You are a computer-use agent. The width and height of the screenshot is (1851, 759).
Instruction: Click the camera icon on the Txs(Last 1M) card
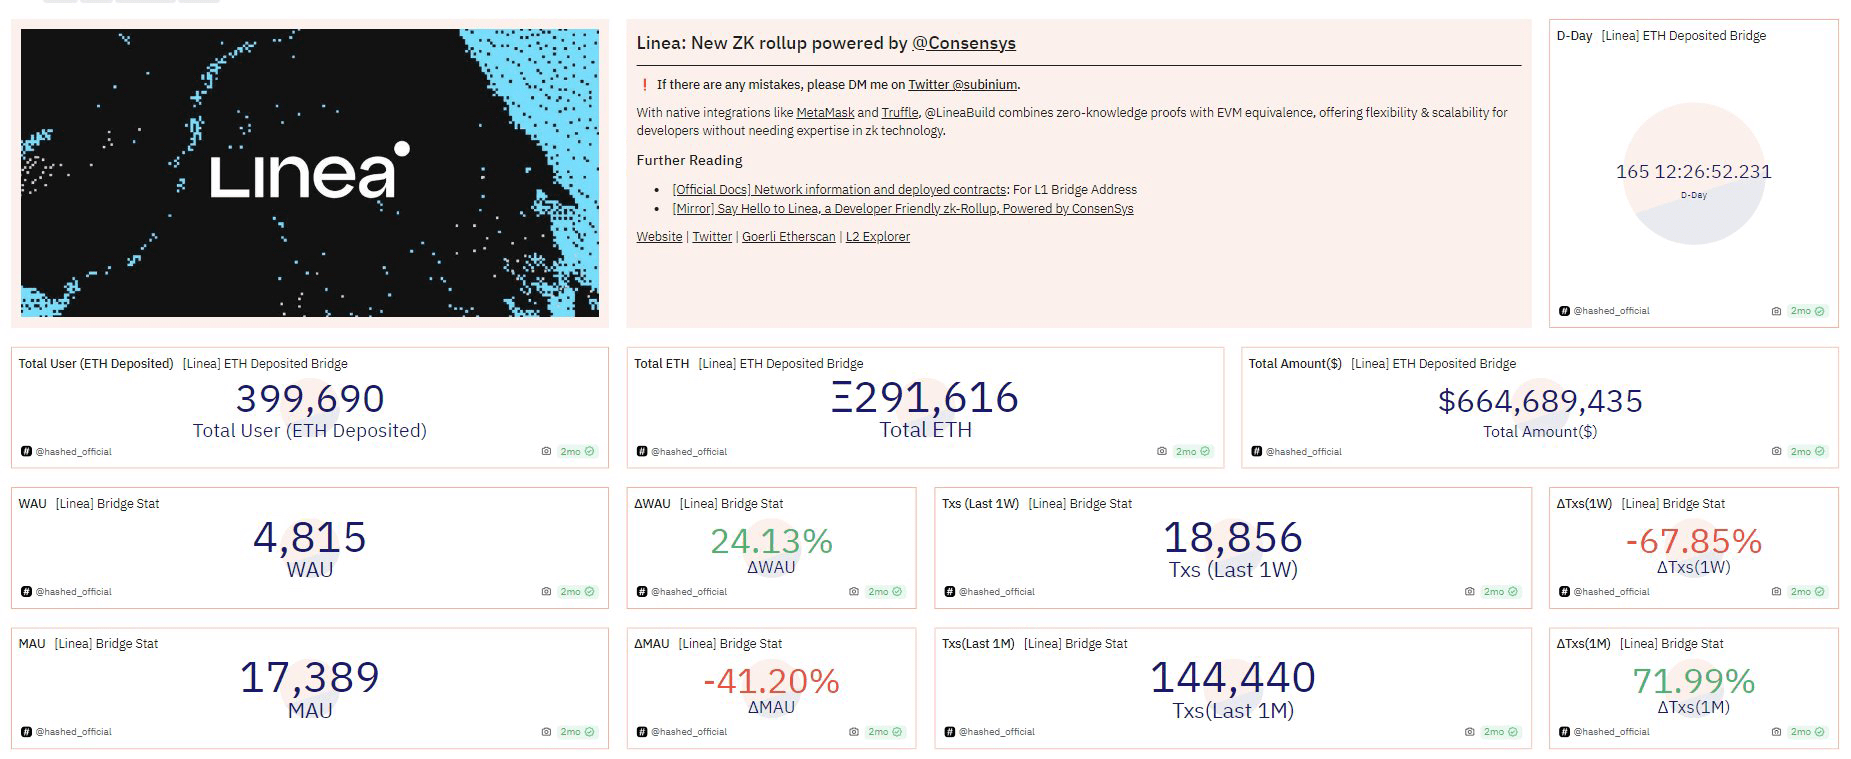[1469, 732]
